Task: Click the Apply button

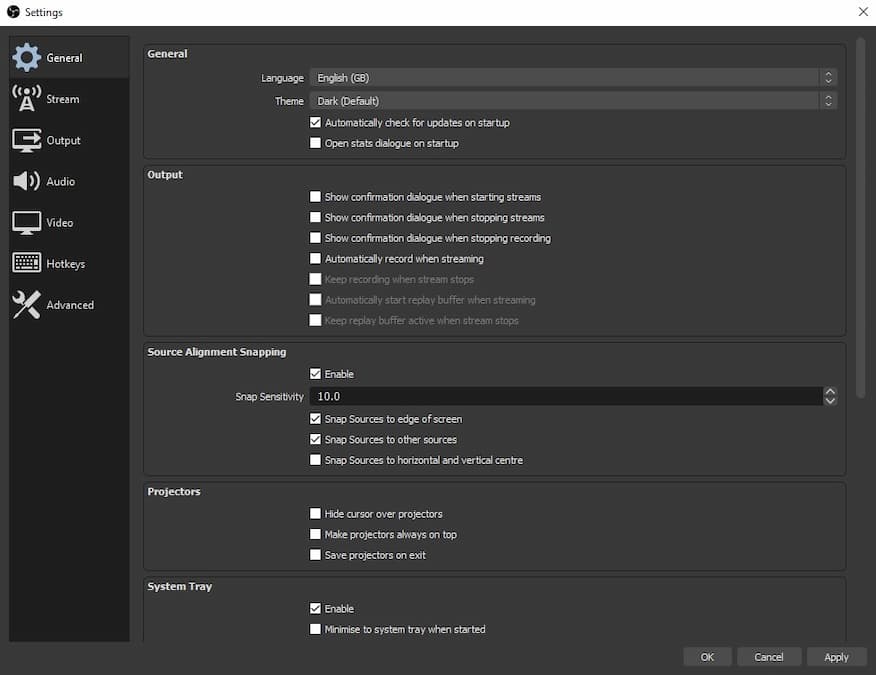Action: [x=836, y=657]
